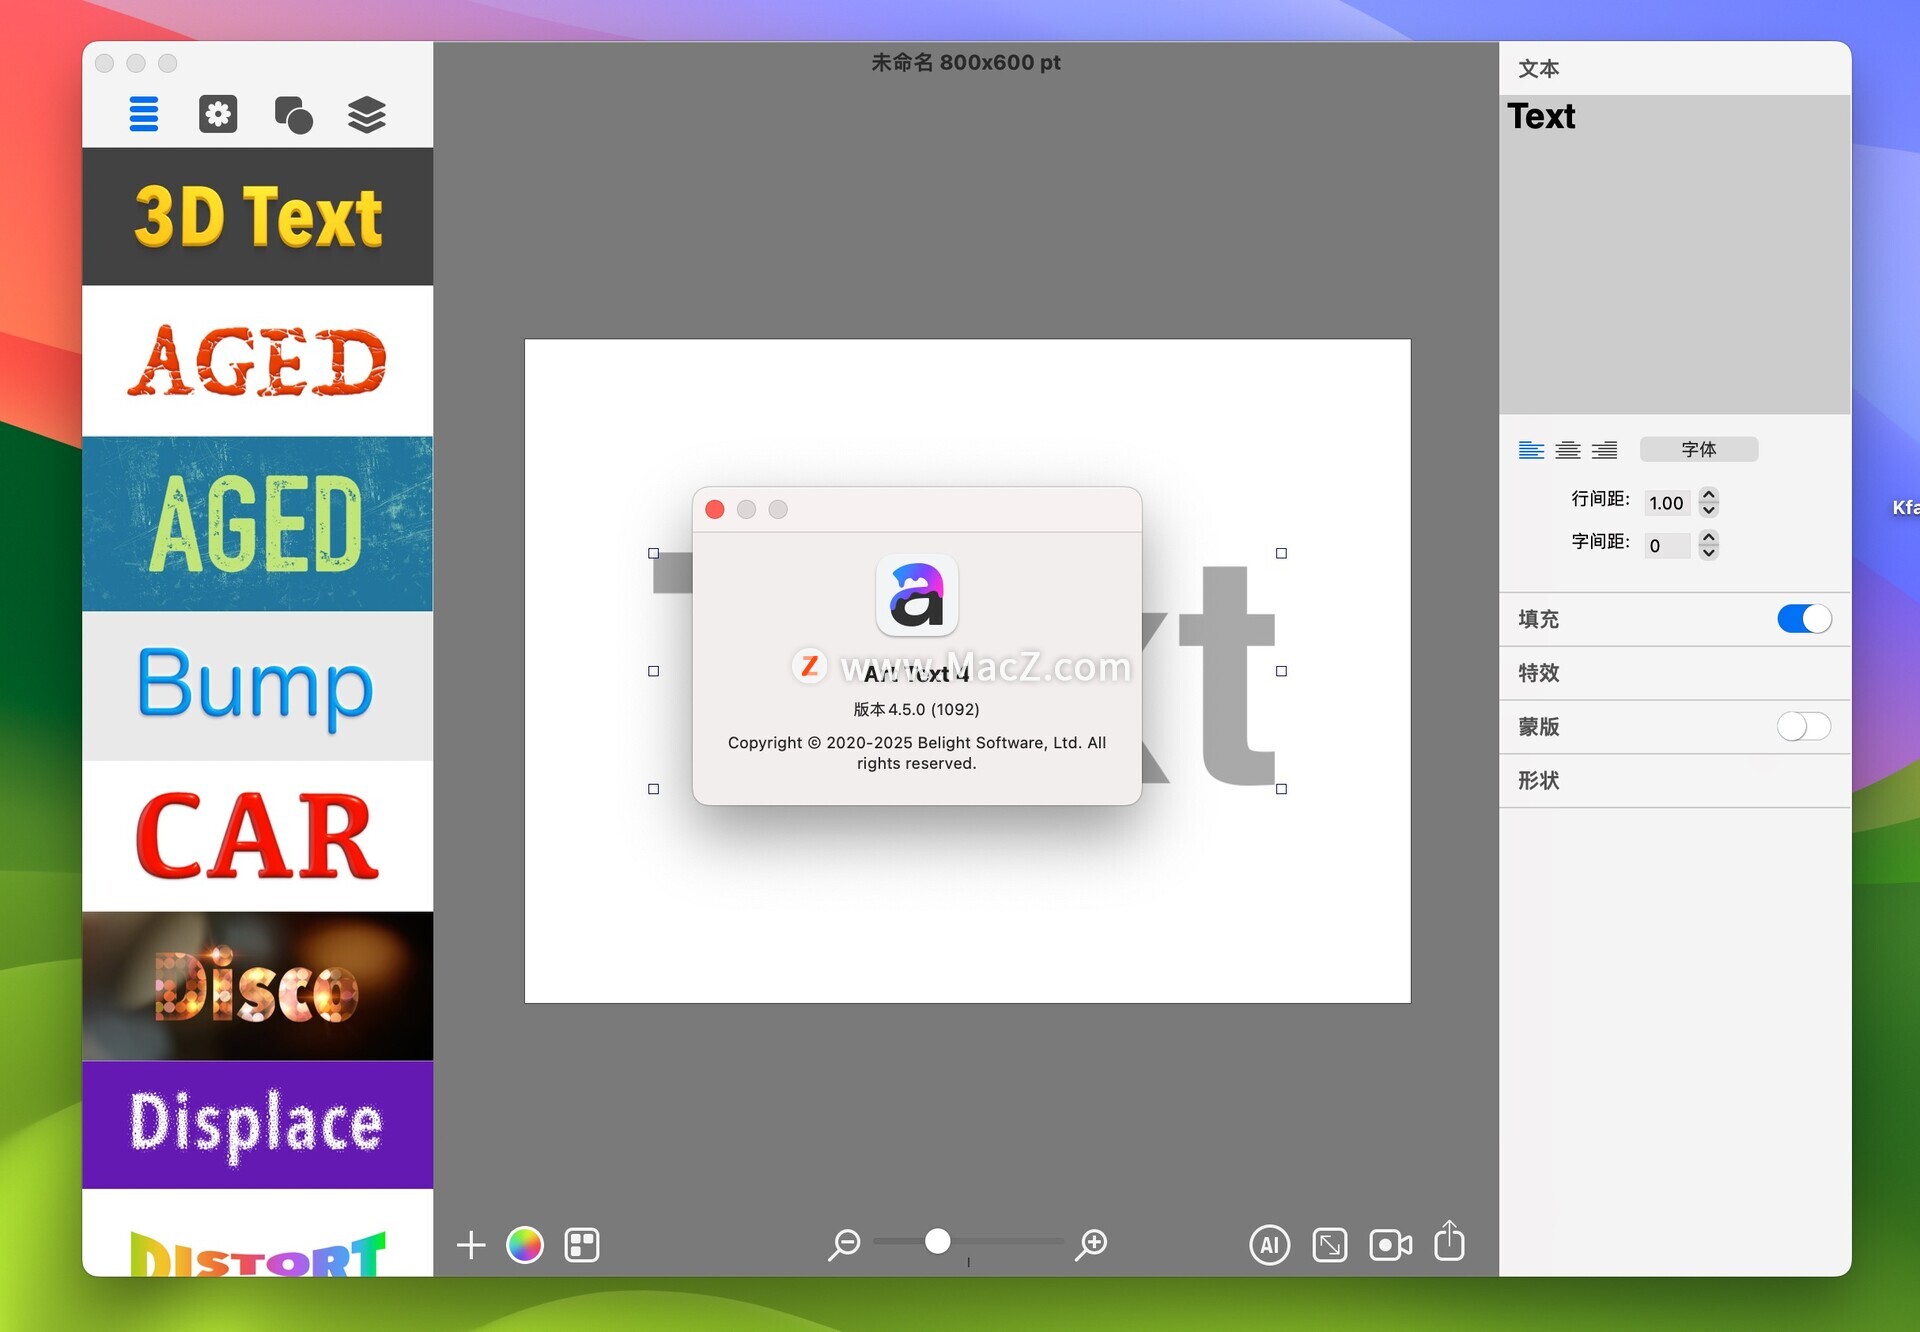Viewport: 1920px width, 1332px height.
Task: Click the Art Text app icon in dialog
Action: point(917,595)
